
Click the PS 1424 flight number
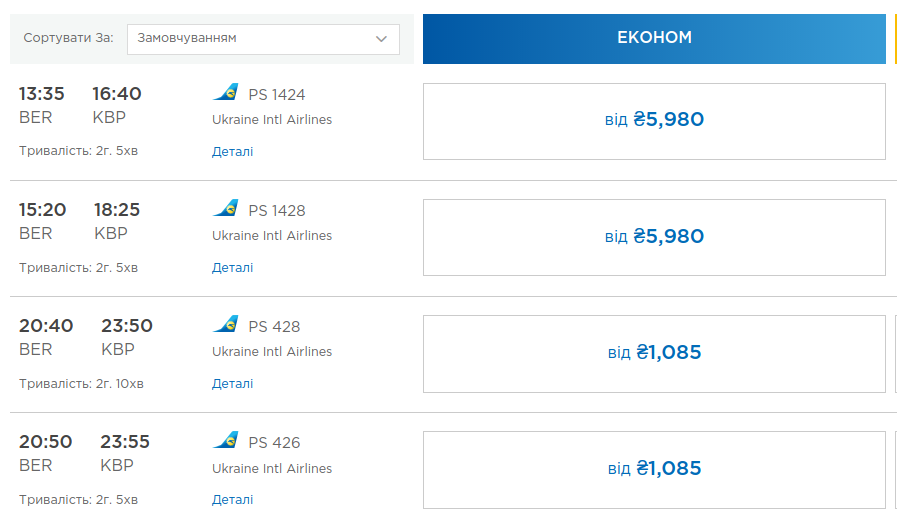pyautogui.click(x=277, y=95)
